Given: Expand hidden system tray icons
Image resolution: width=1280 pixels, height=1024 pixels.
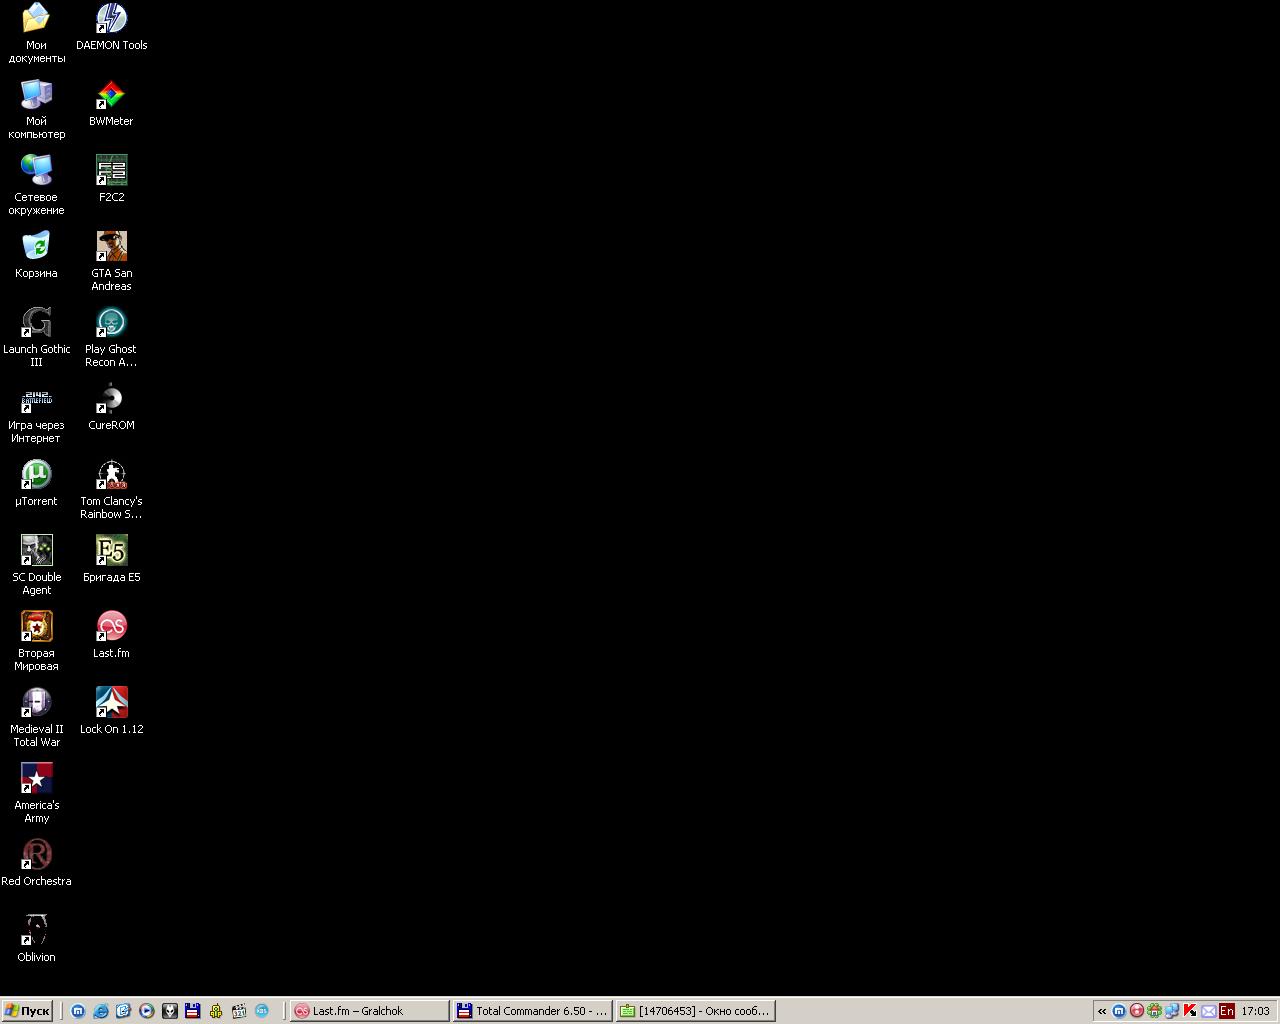Looking at the screenshot, I should coord(1102,1011).
